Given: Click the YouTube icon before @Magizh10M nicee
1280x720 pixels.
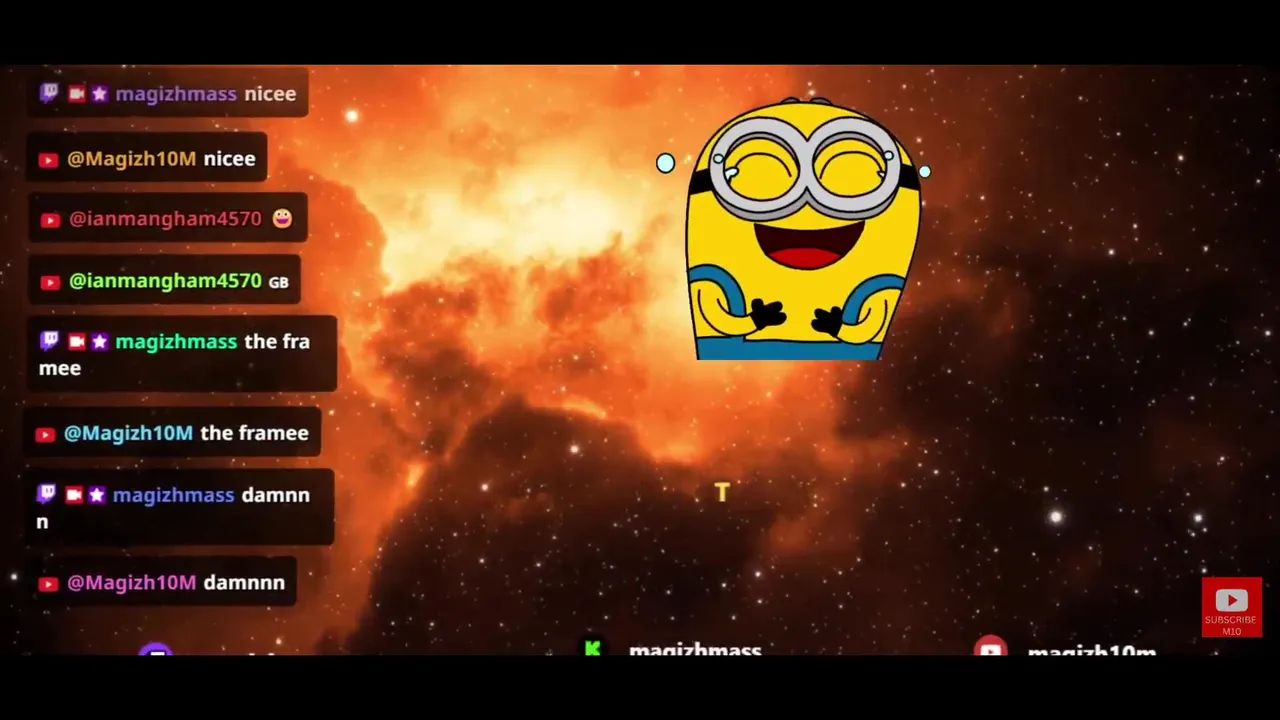Looking at the screenshot, I should pos(48,160).
